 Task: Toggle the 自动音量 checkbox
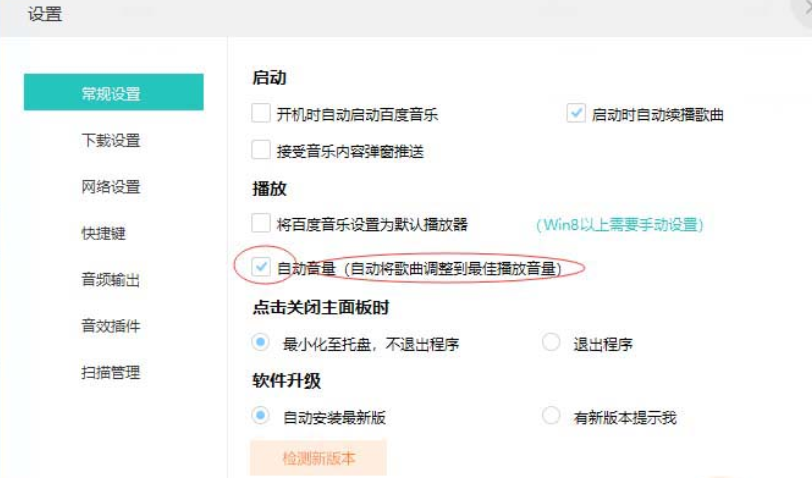[261, 267]
